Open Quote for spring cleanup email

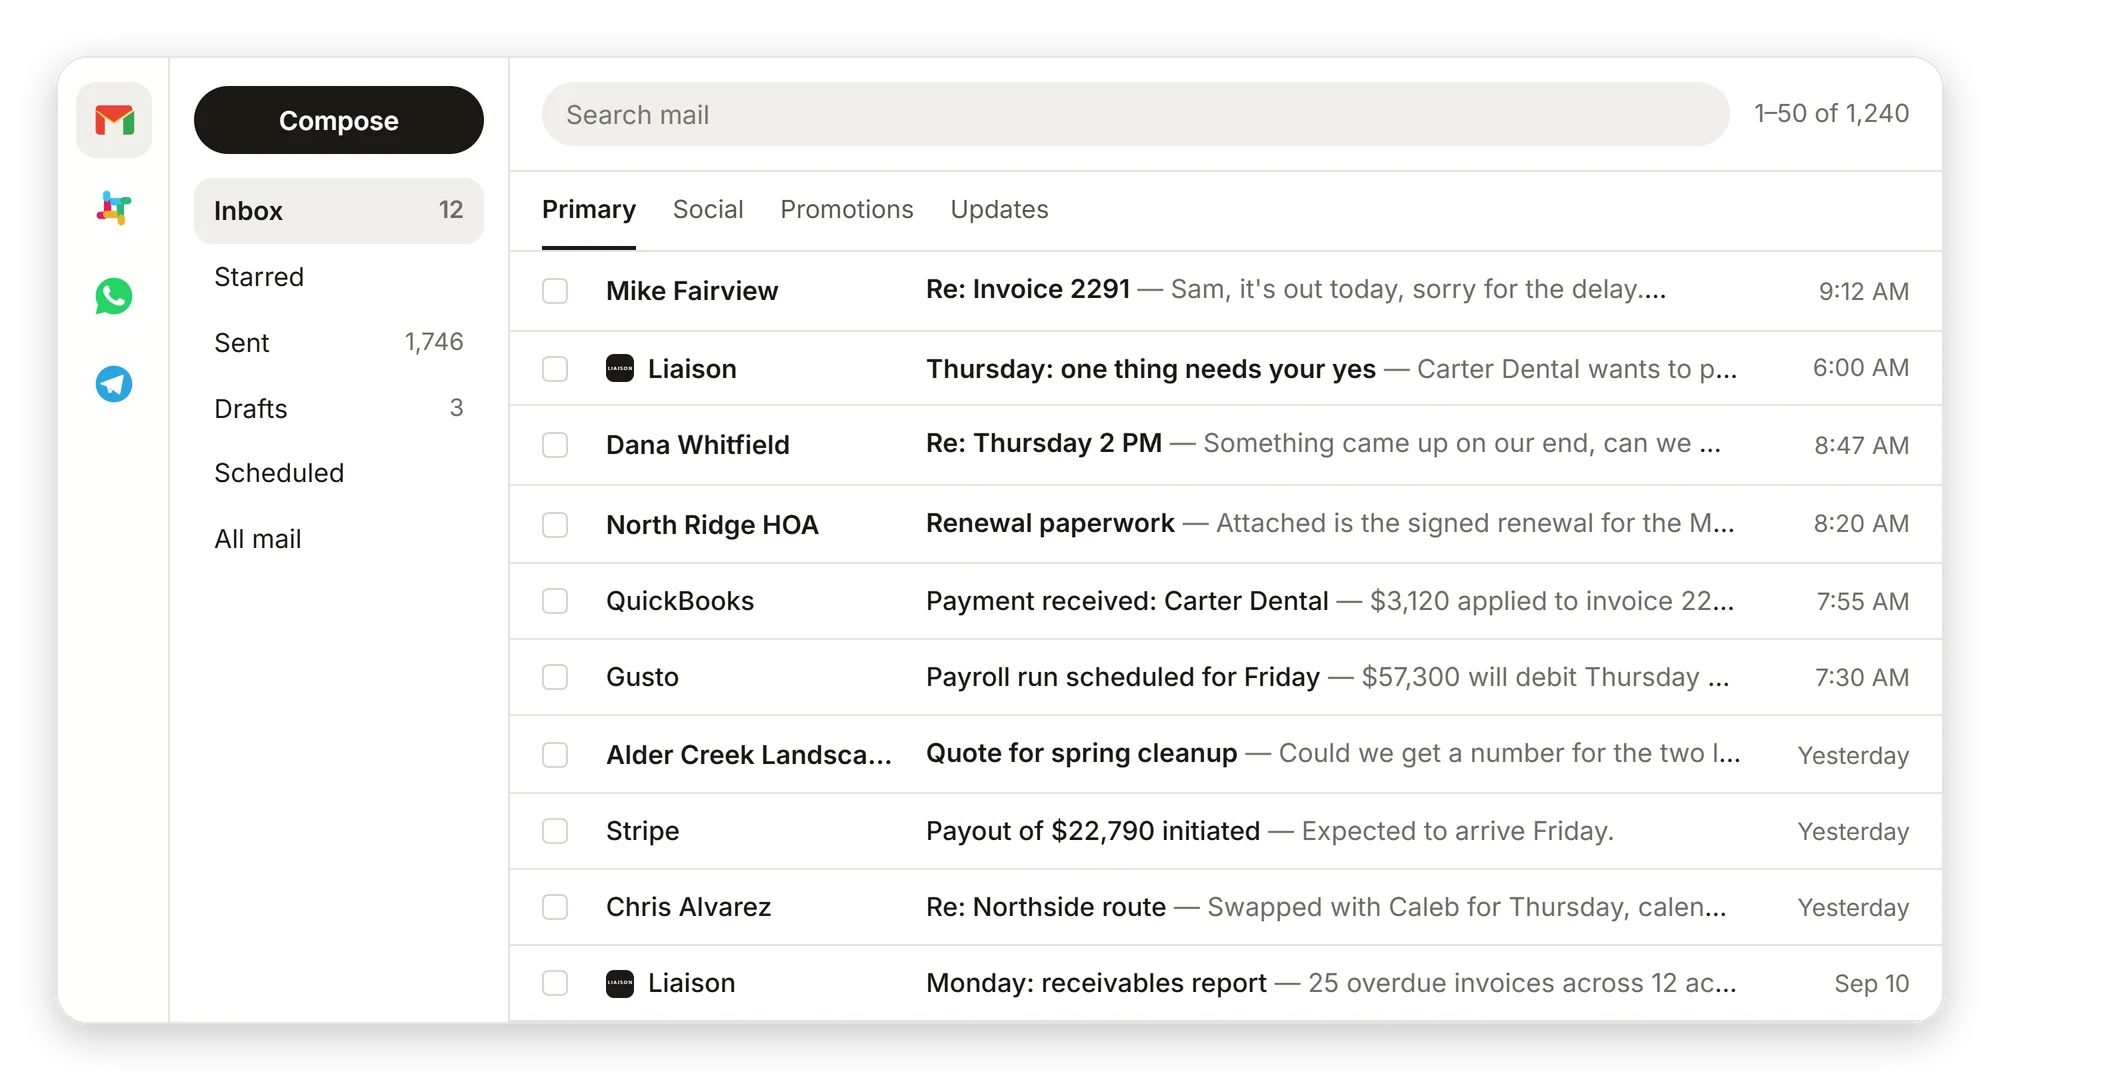[1225, 755]
